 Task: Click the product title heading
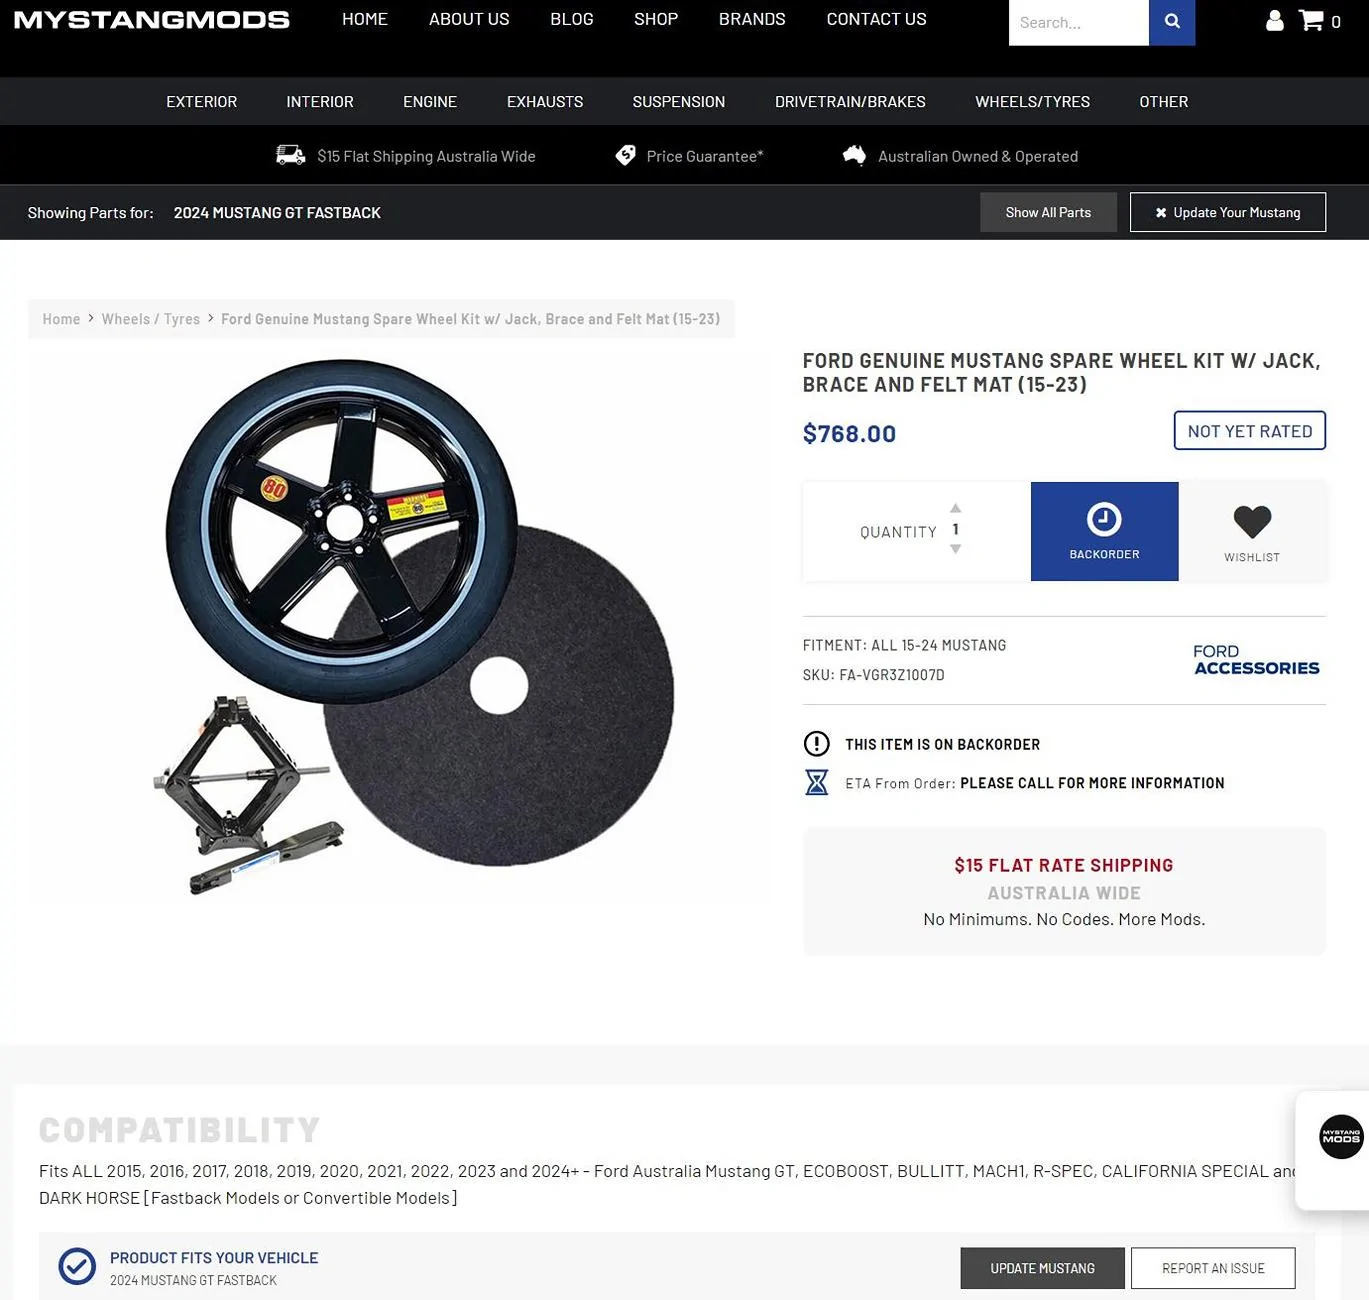[1061, 372]
